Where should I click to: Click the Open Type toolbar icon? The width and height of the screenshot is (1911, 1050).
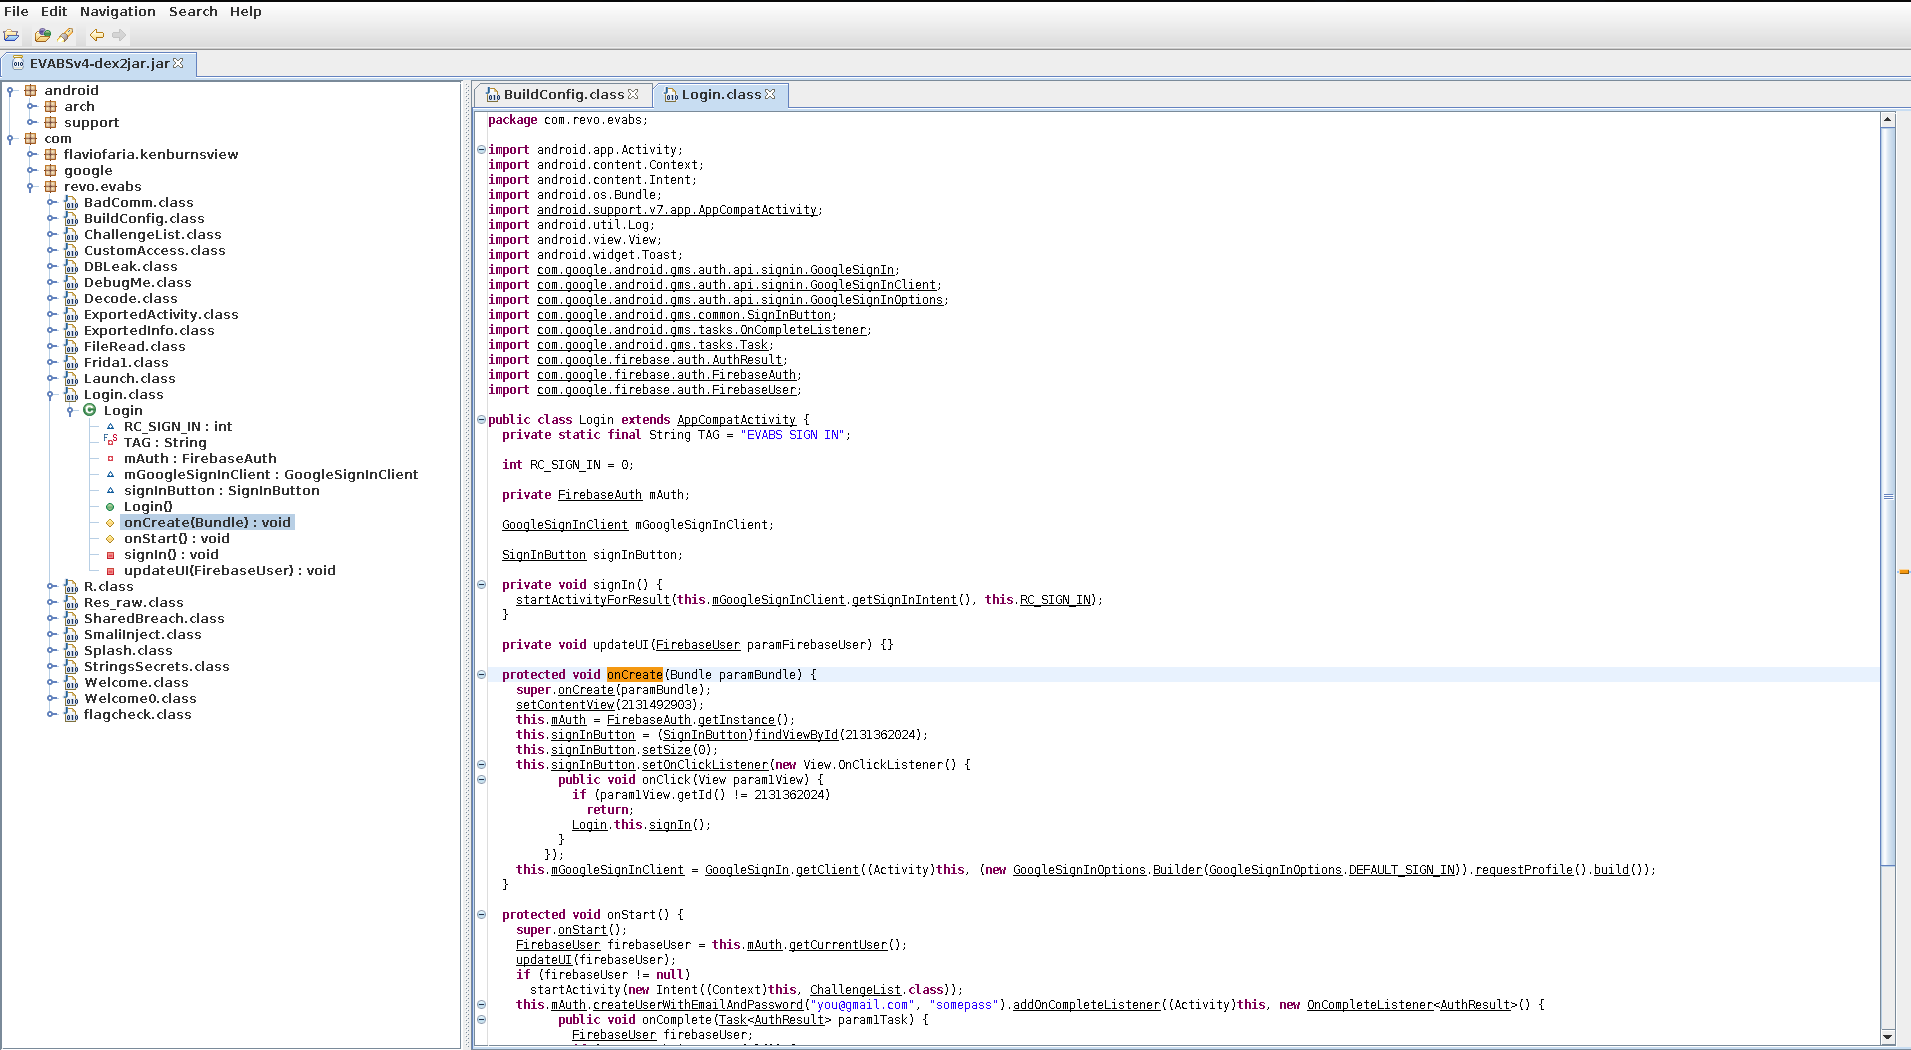(42, 35)
